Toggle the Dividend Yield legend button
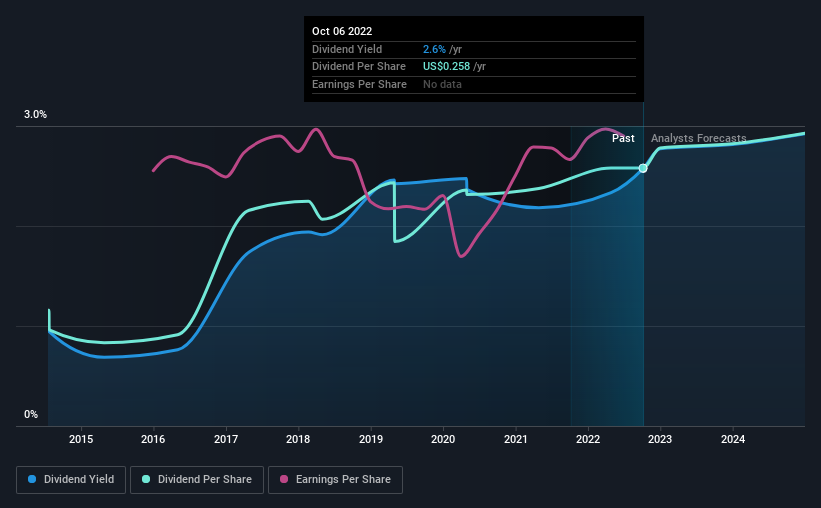 pyautogui.click(x=71, y=480)
